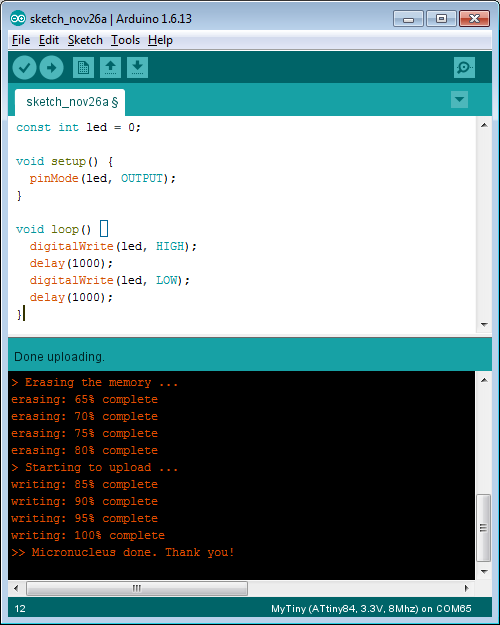500x625 pixels.
Task: Click console horizontal scroll right arrow
Action: (467, 588)
